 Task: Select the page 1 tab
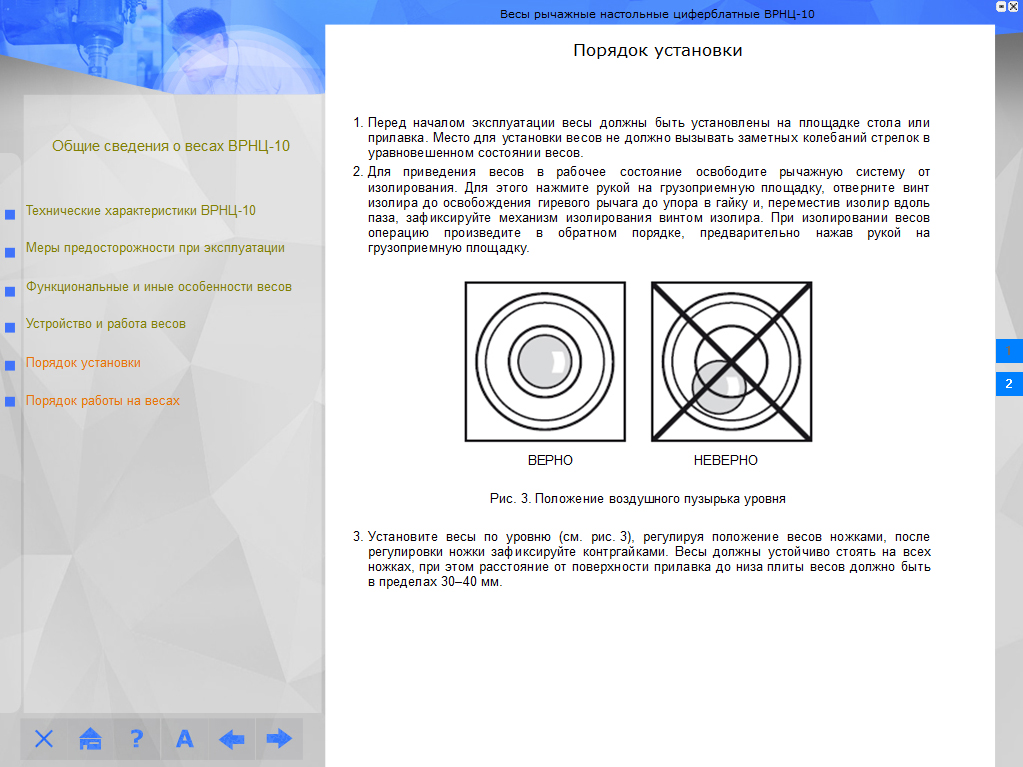coord(1008,351)
